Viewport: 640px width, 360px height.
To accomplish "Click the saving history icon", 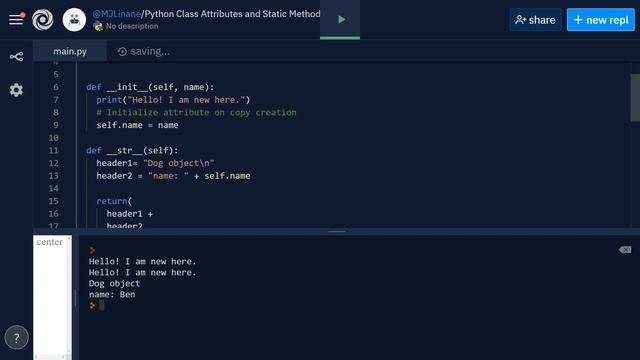I will point(122,52).
